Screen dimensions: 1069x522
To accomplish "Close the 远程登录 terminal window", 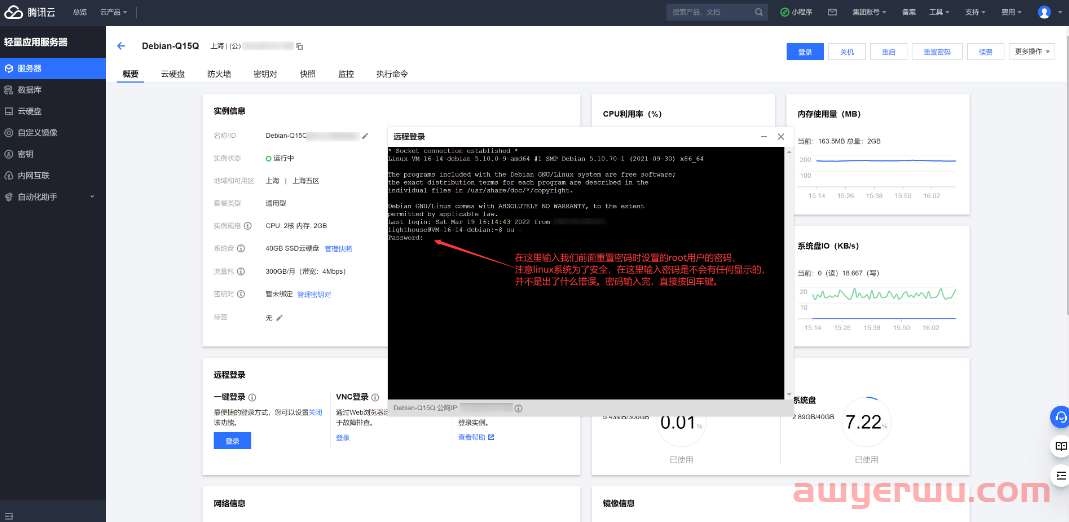I will (781, 136).
